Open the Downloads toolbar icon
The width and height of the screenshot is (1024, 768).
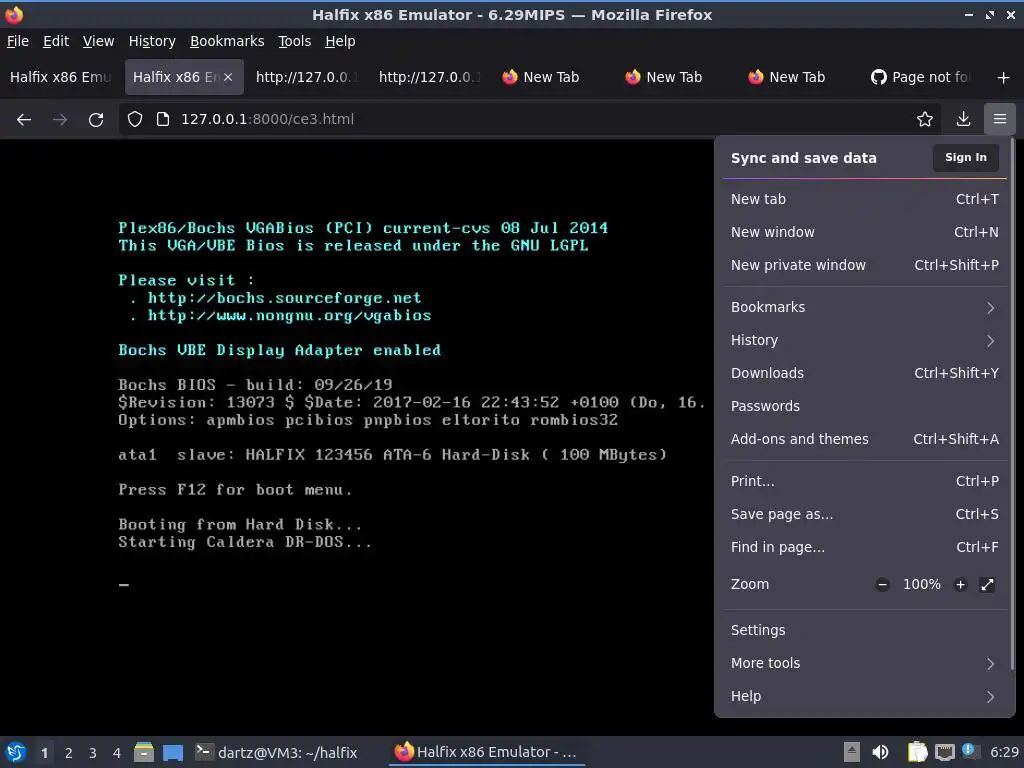pos(963,119)
